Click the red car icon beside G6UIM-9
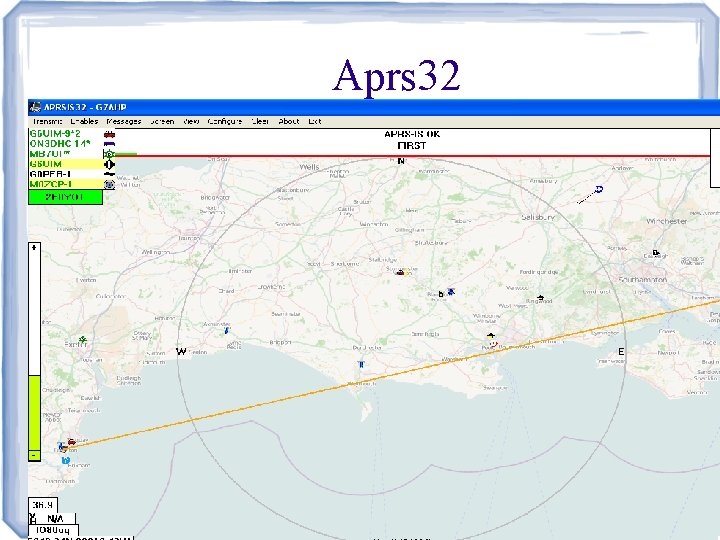The image size is (720, 540). coord(109,134)
